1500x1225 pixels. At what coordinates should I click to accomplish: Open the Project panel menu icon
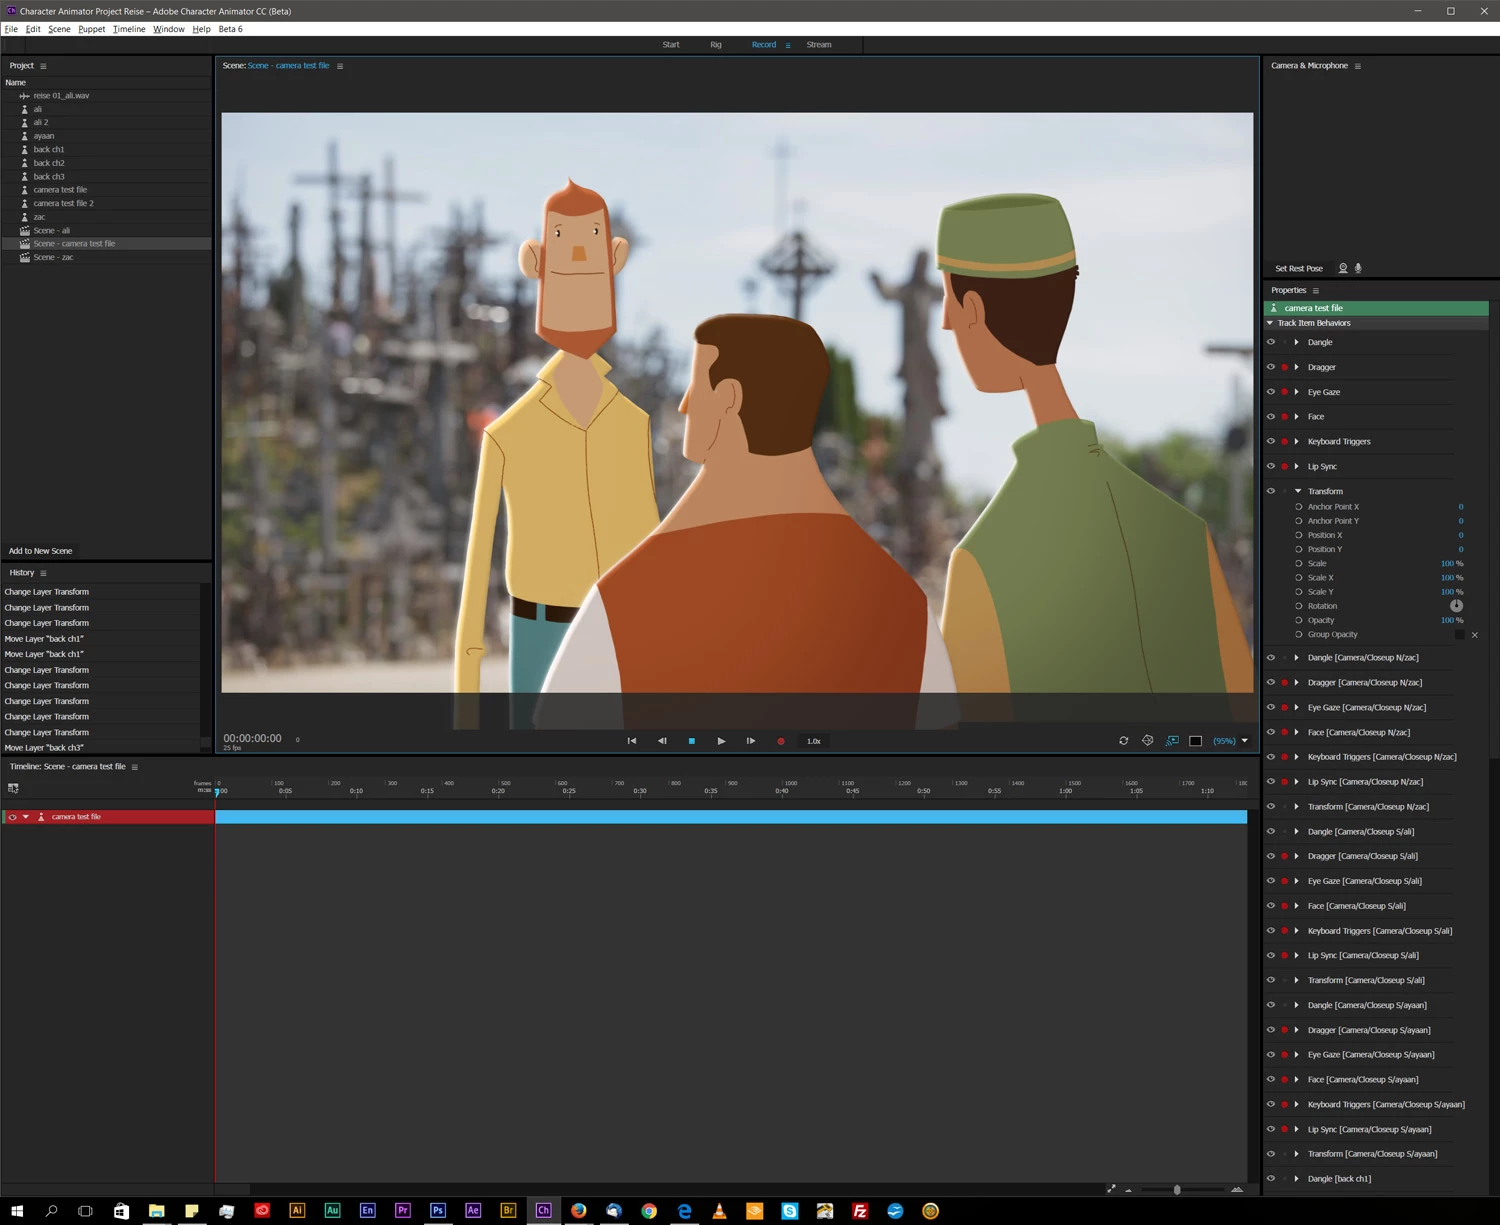coord(43,66)
